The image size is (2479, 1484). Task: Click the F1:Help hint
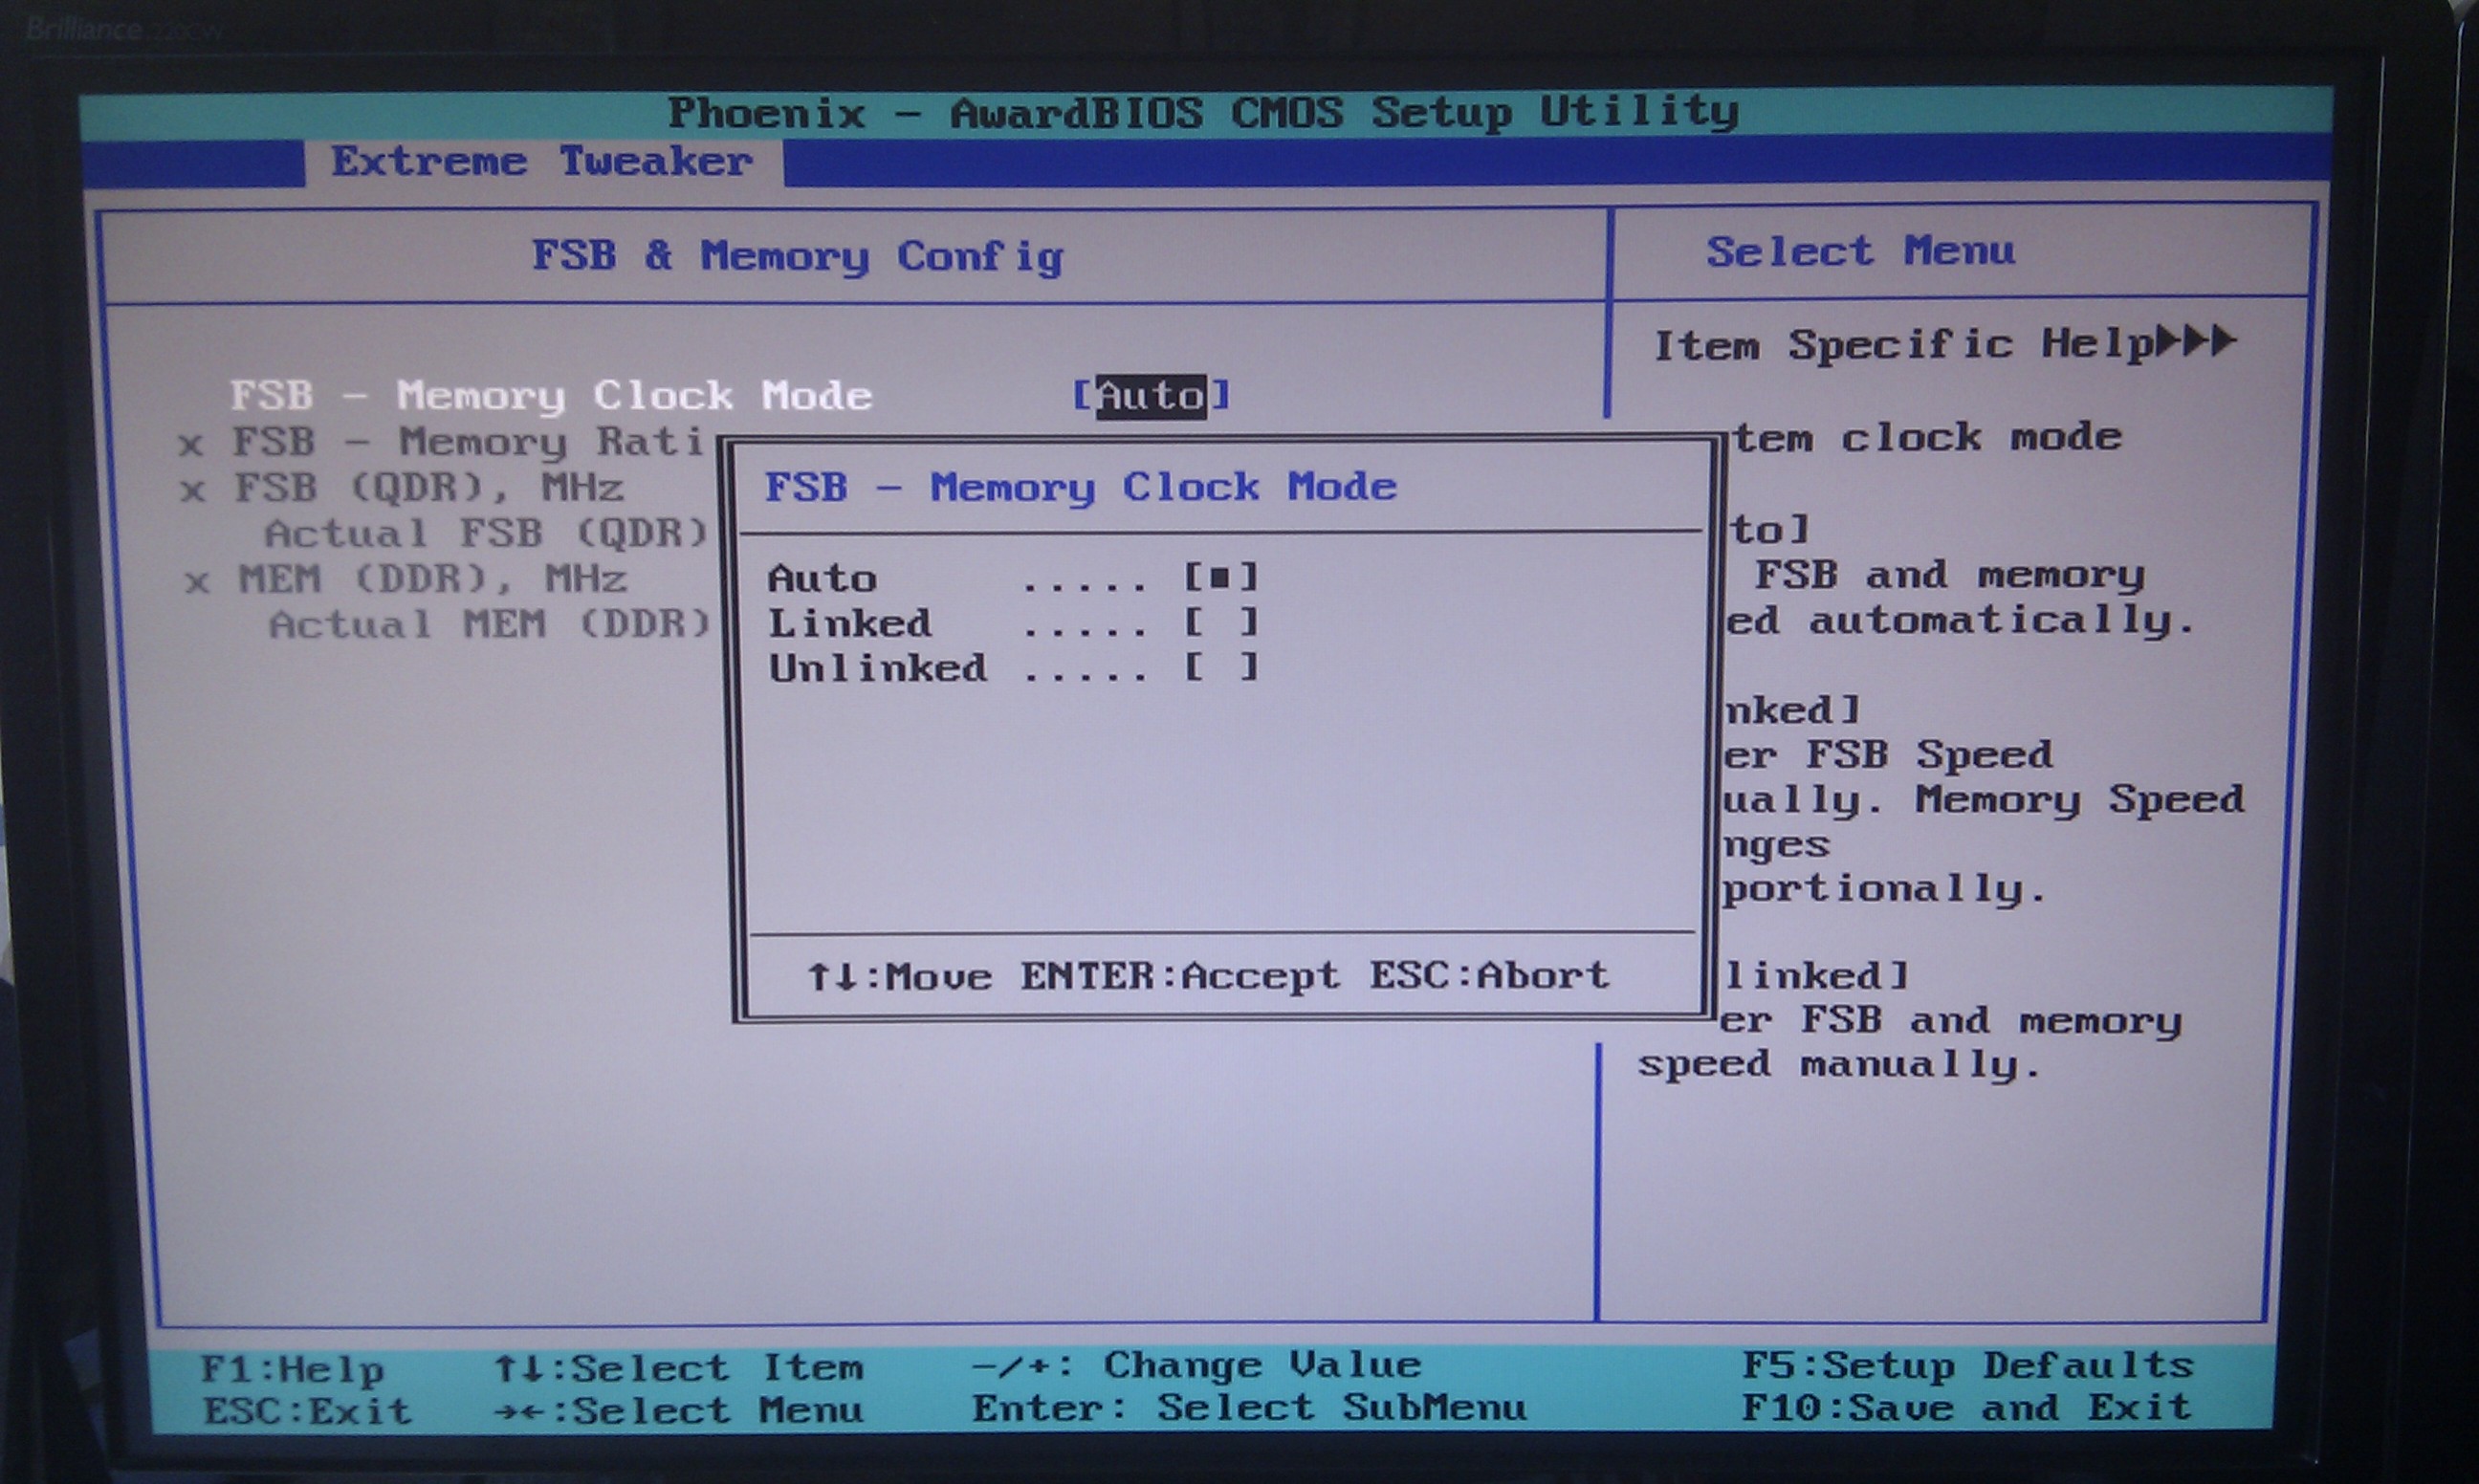(x=291, y=1370)
